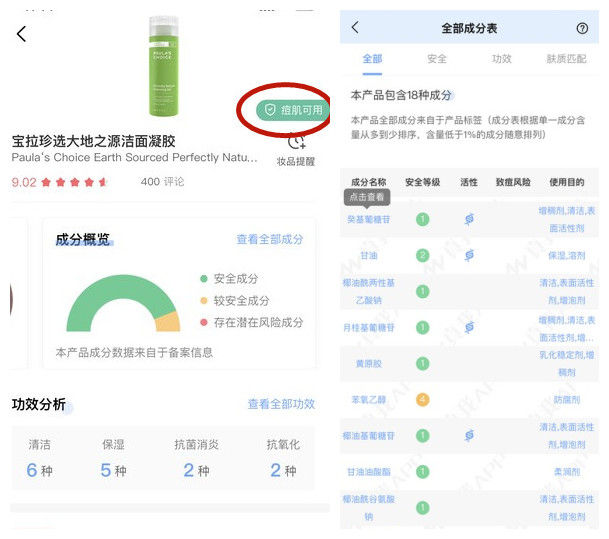Tap the orange segment of ingredient chart

(168, 322)
